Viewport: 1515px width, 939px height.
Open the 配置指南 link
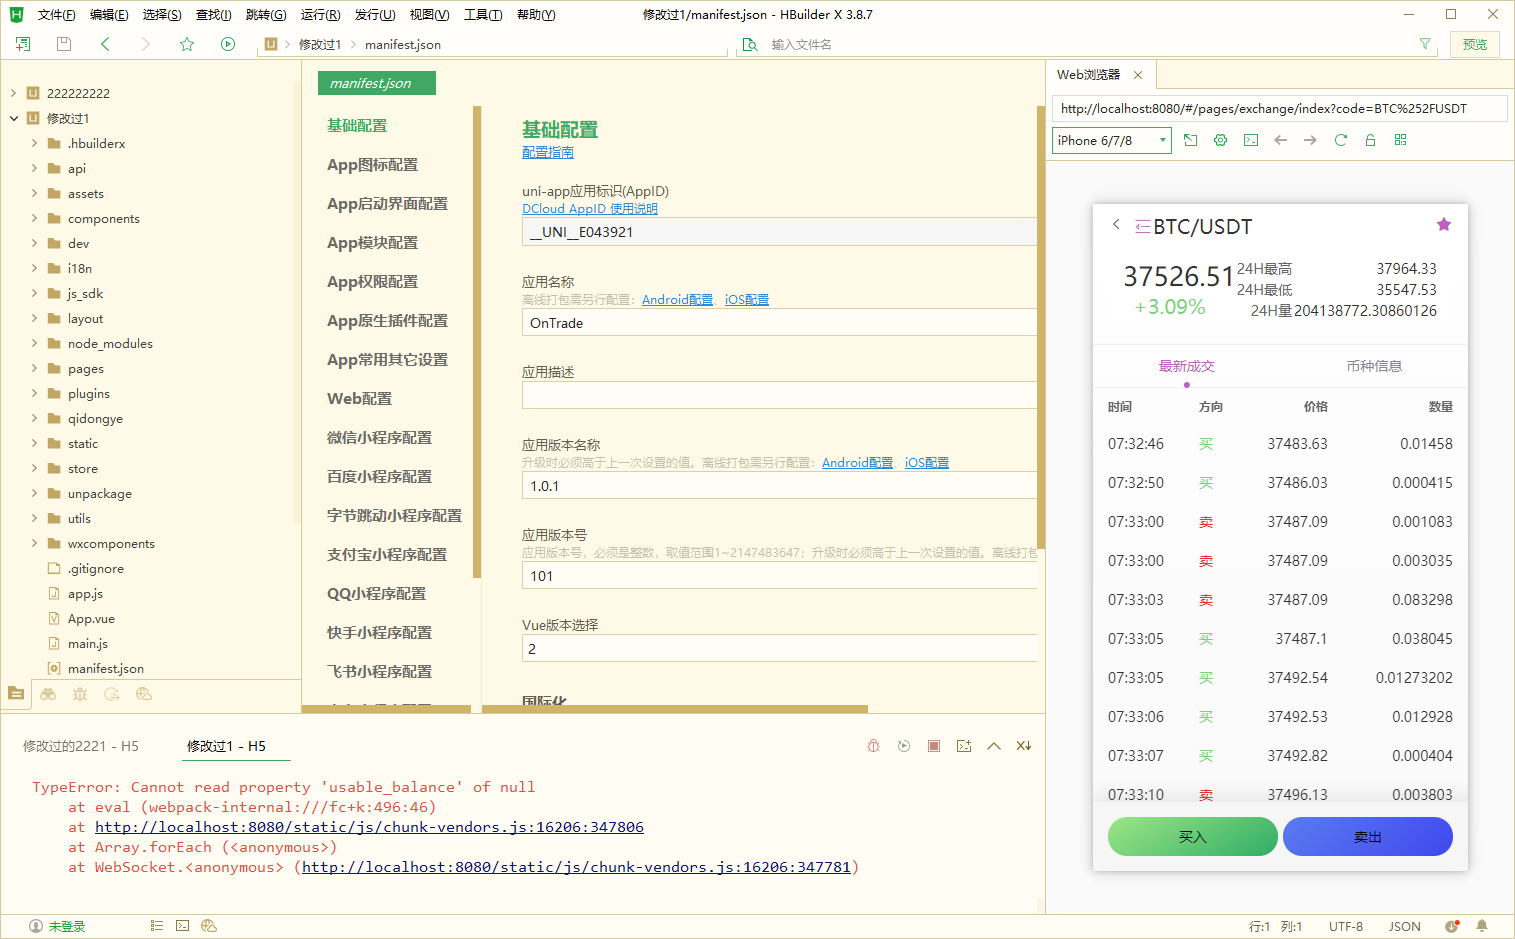click(x=548, y=153)
